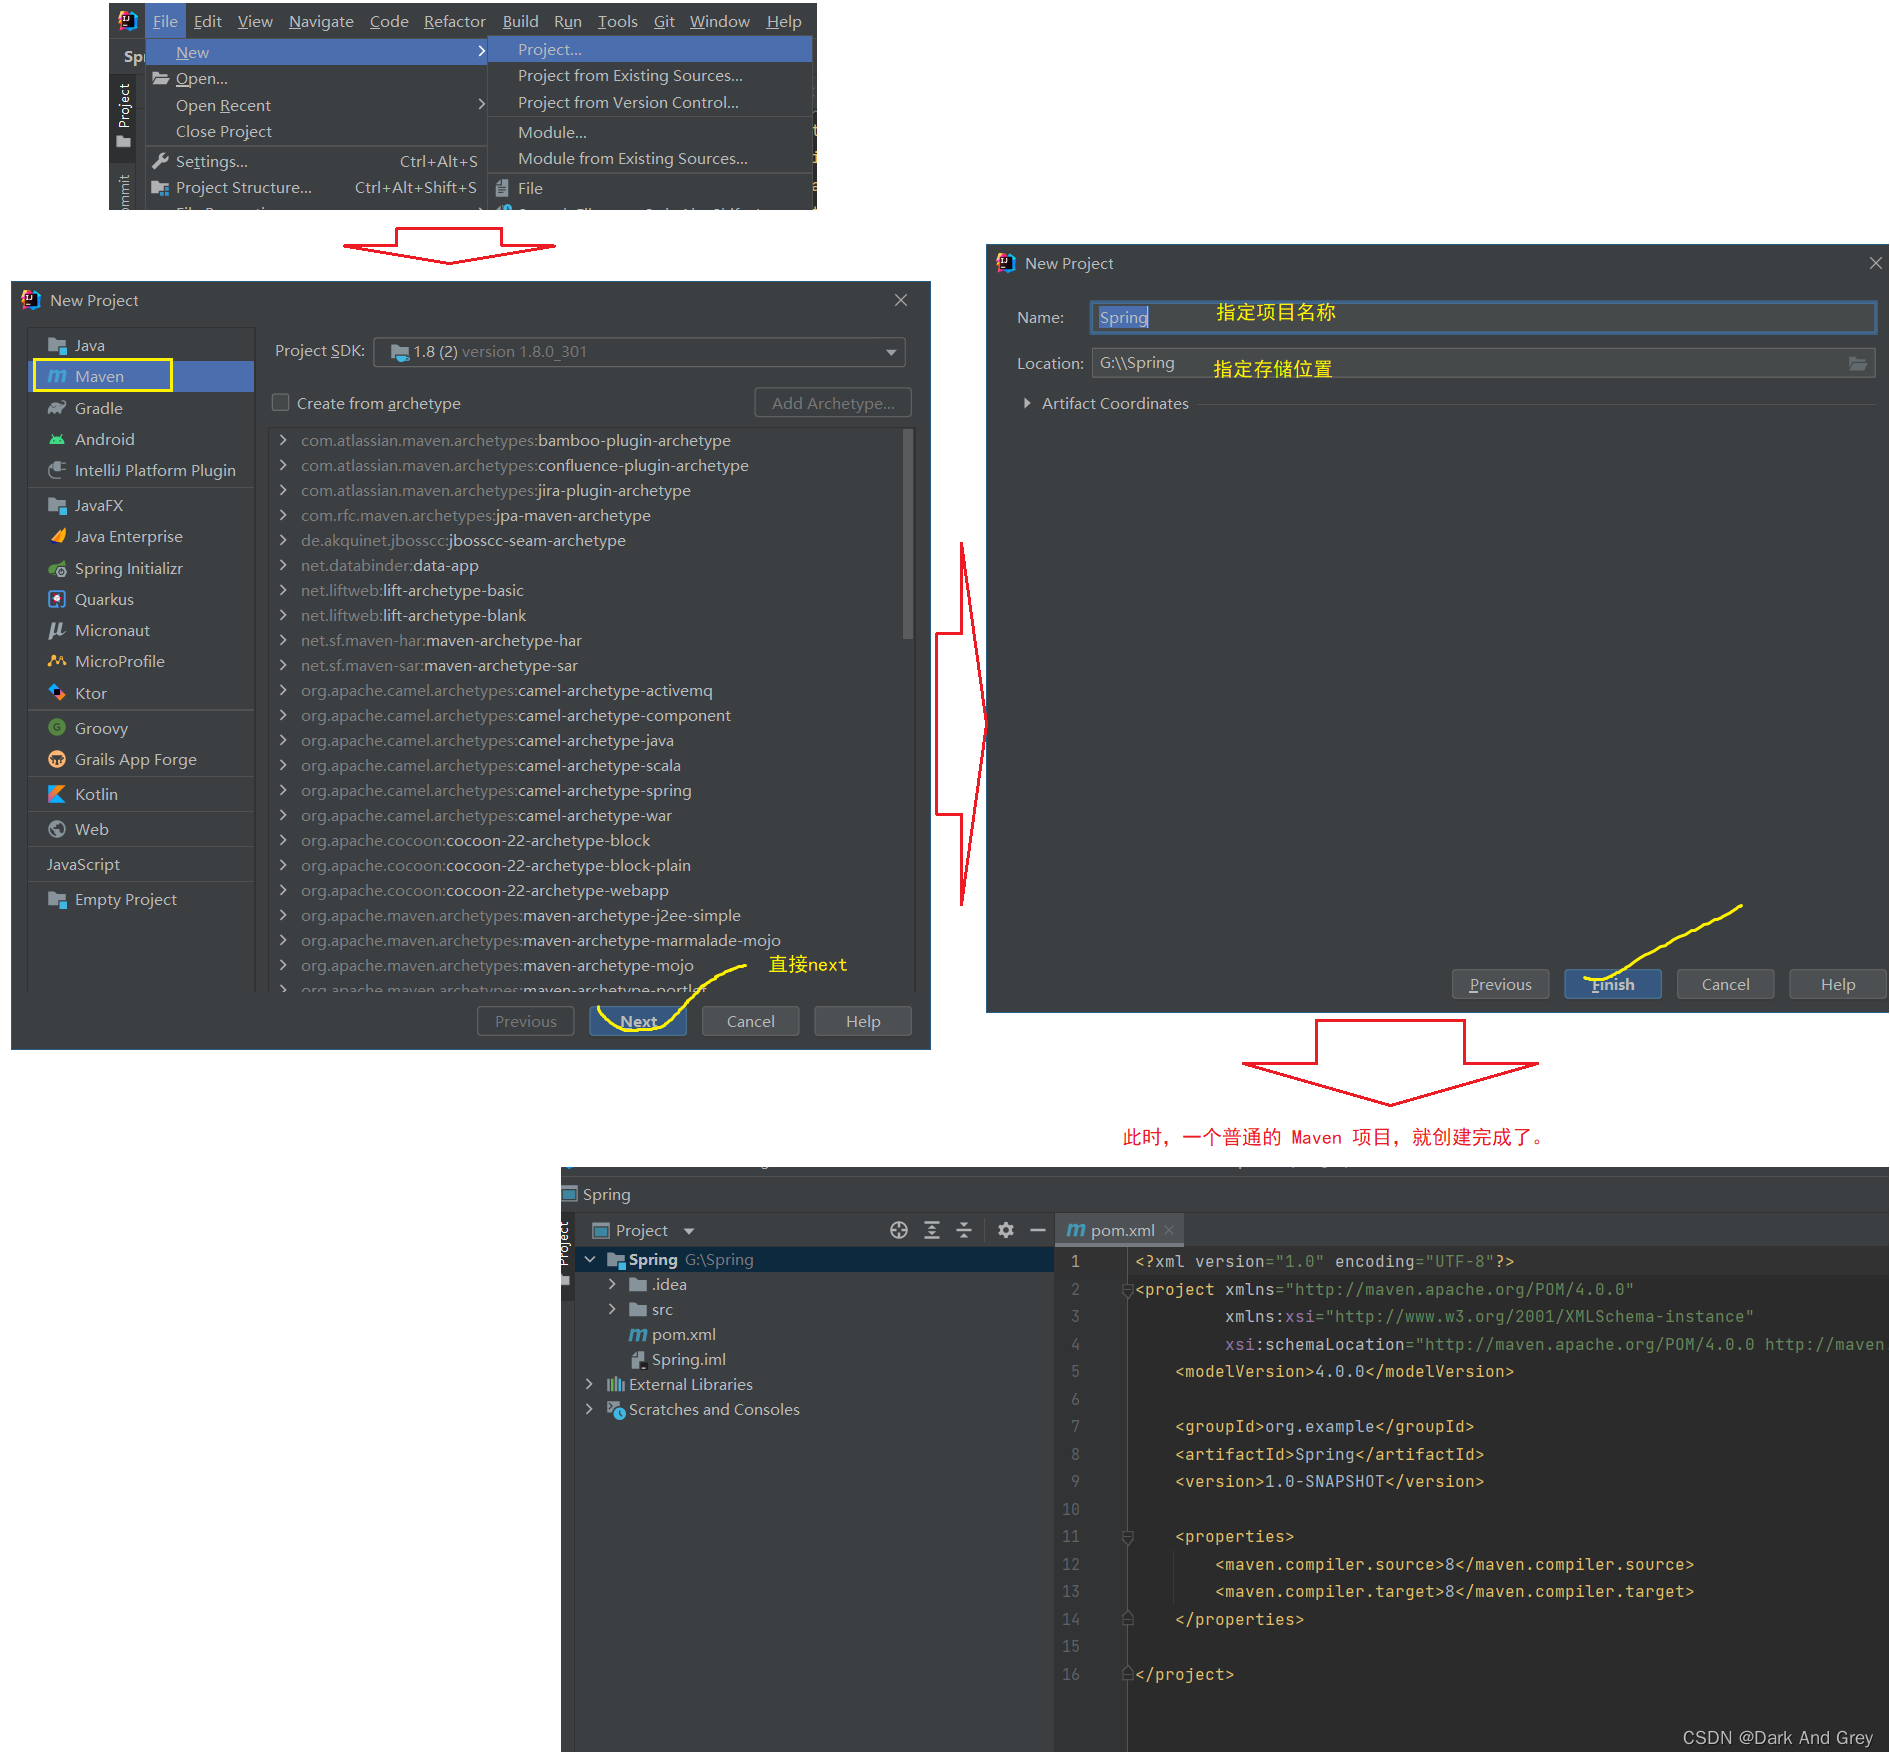
Task: Select Kotlin project type
Action: [x=142, y=794]
